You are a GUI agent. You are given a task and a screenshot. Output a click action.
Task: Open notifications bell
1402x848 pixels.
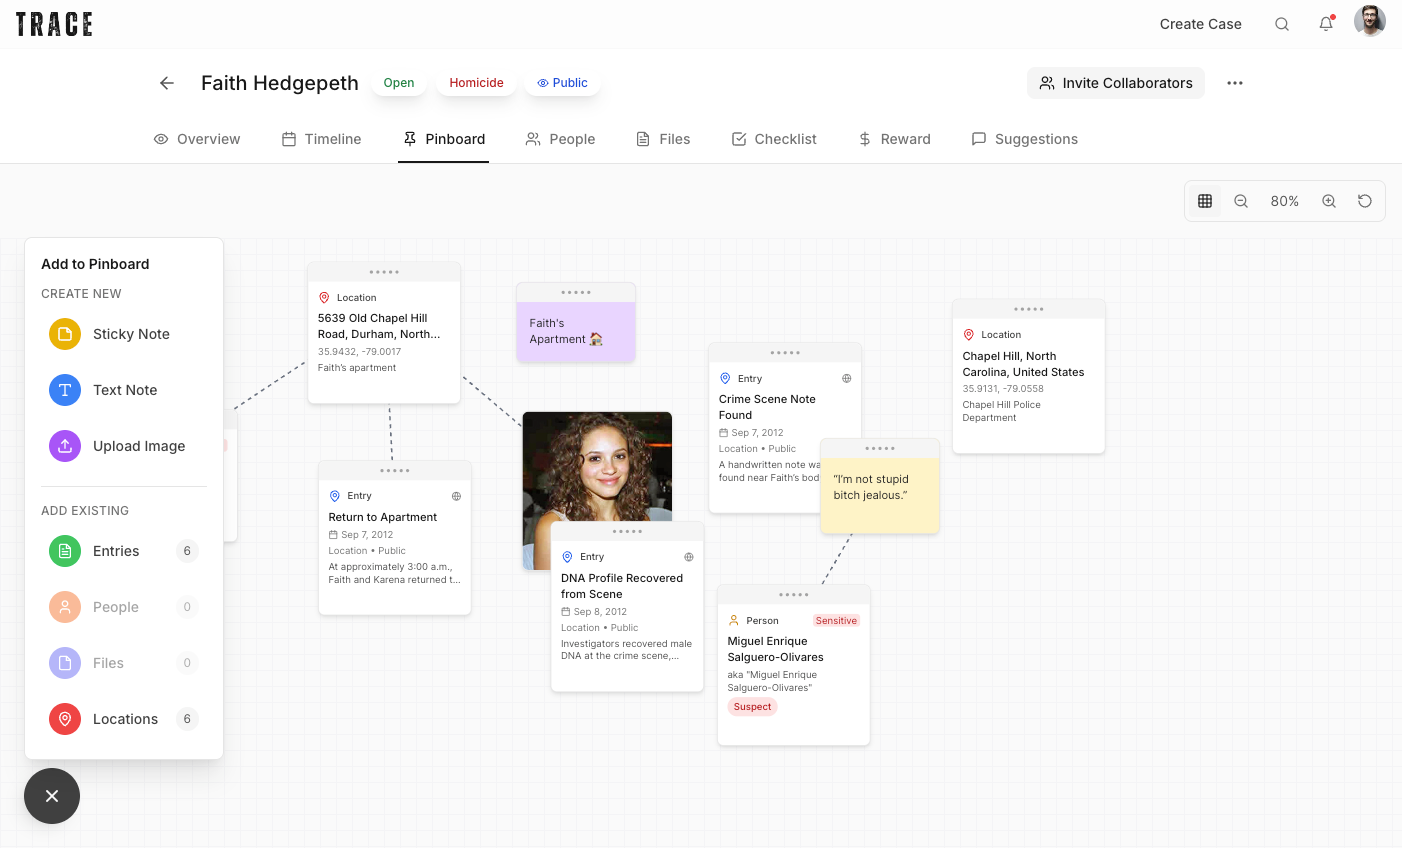1326,24
